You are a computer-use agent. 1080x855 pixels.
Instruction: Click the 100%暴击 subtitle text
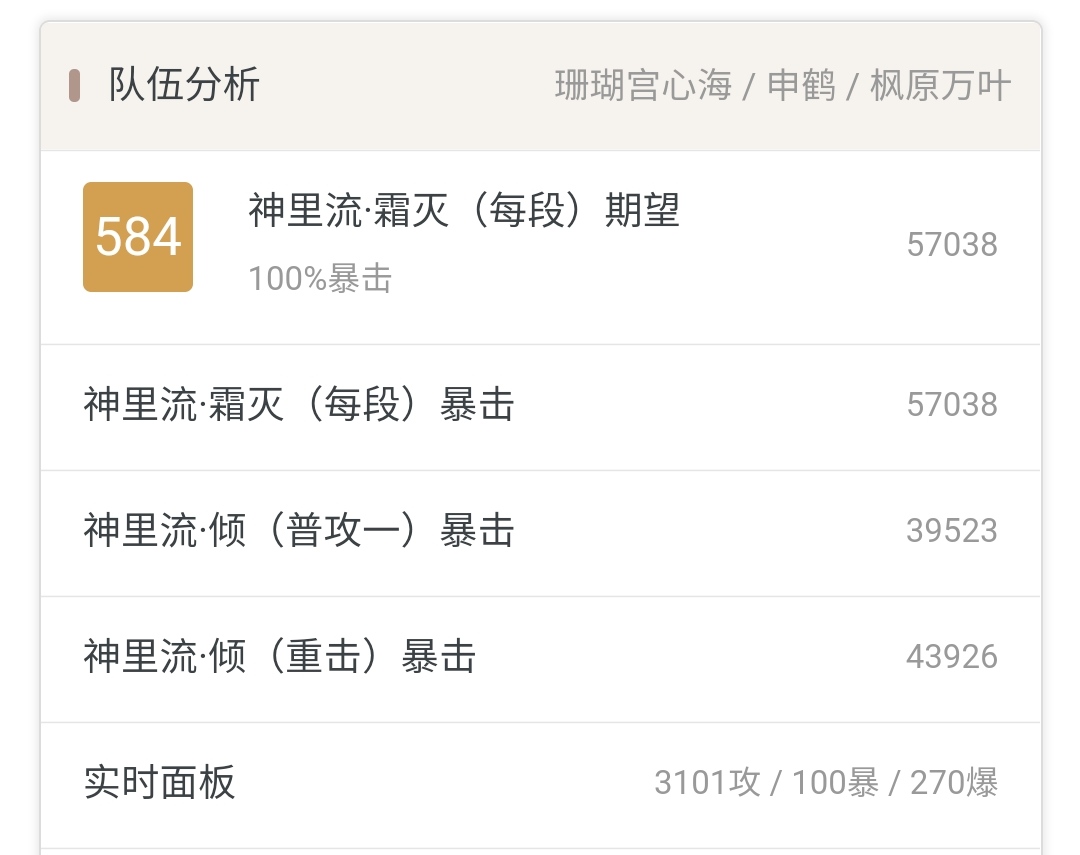(320, 278)
